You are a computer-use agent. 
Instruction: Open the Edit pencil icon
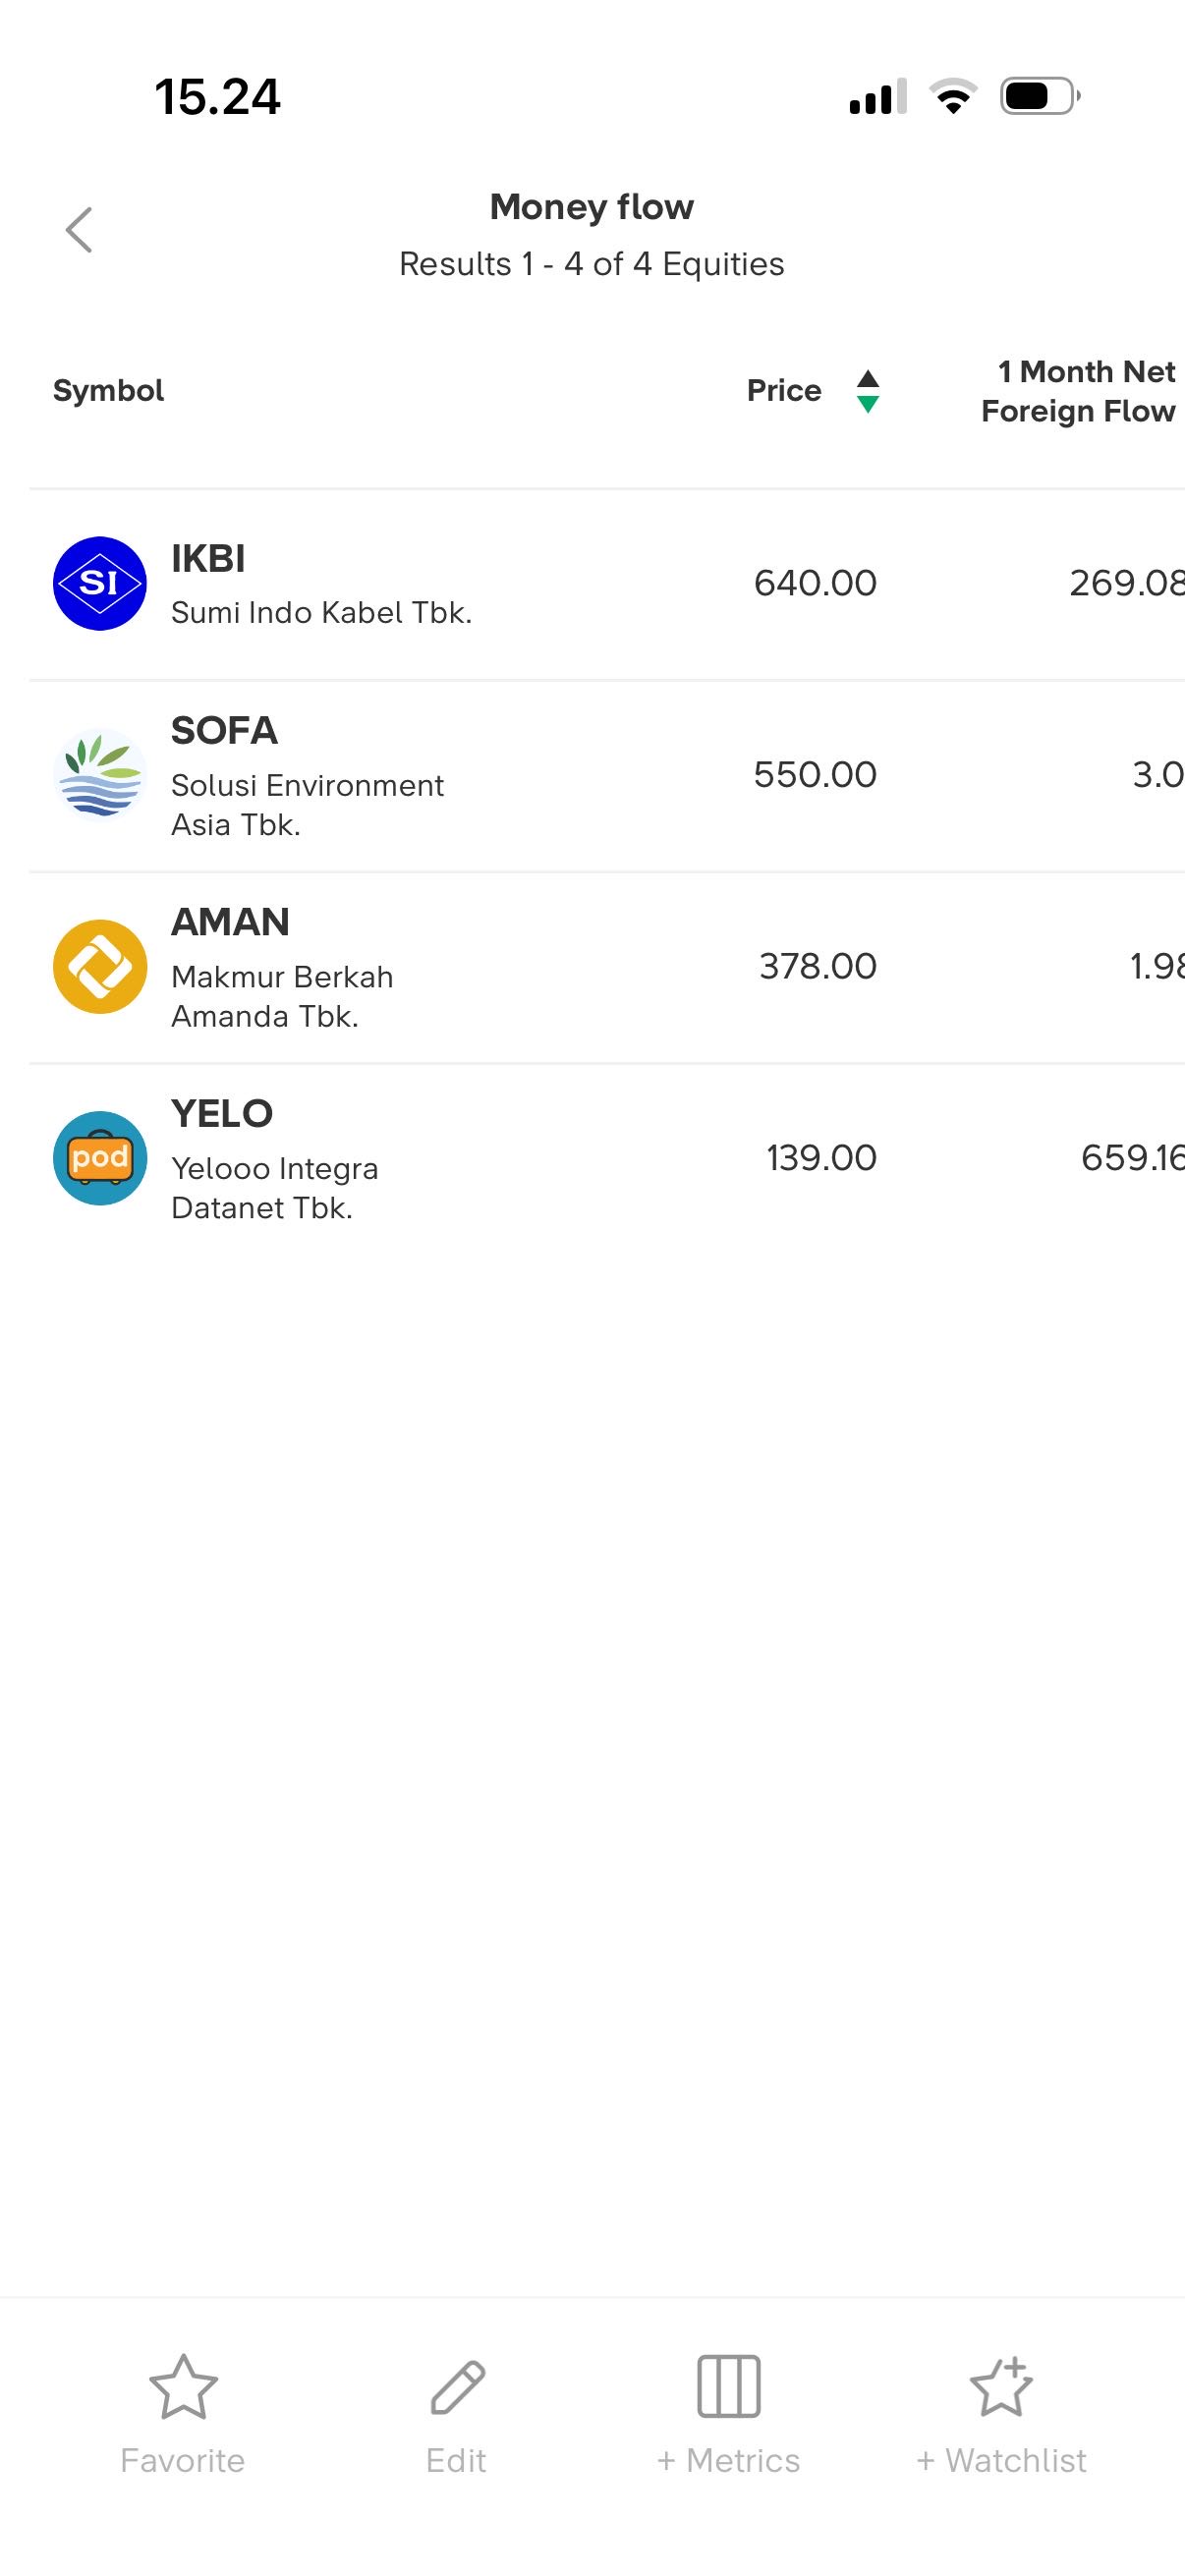[457, 2386]
